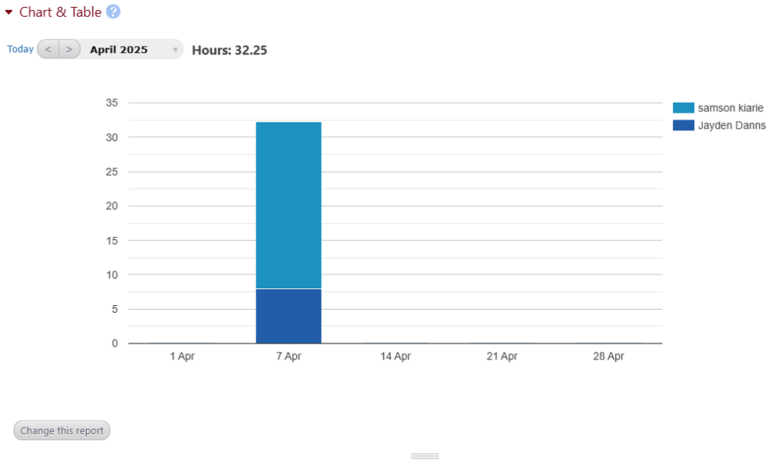Advance to next month with right arrow
The image size is (768, 460).
click(69, 49)
